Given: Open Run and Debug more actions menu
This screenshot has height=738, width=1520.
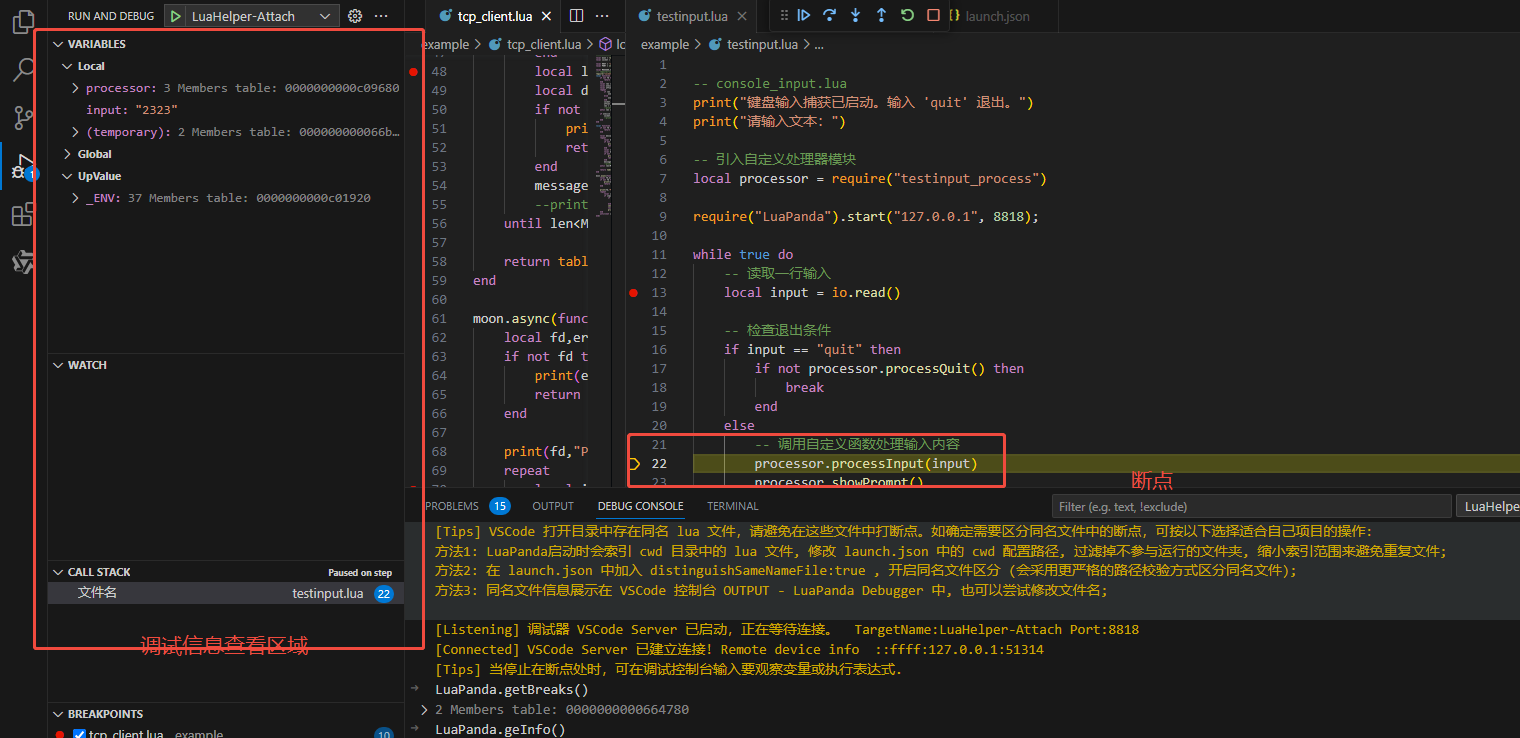Looking at the screenshot, I should tap(381, 16).
